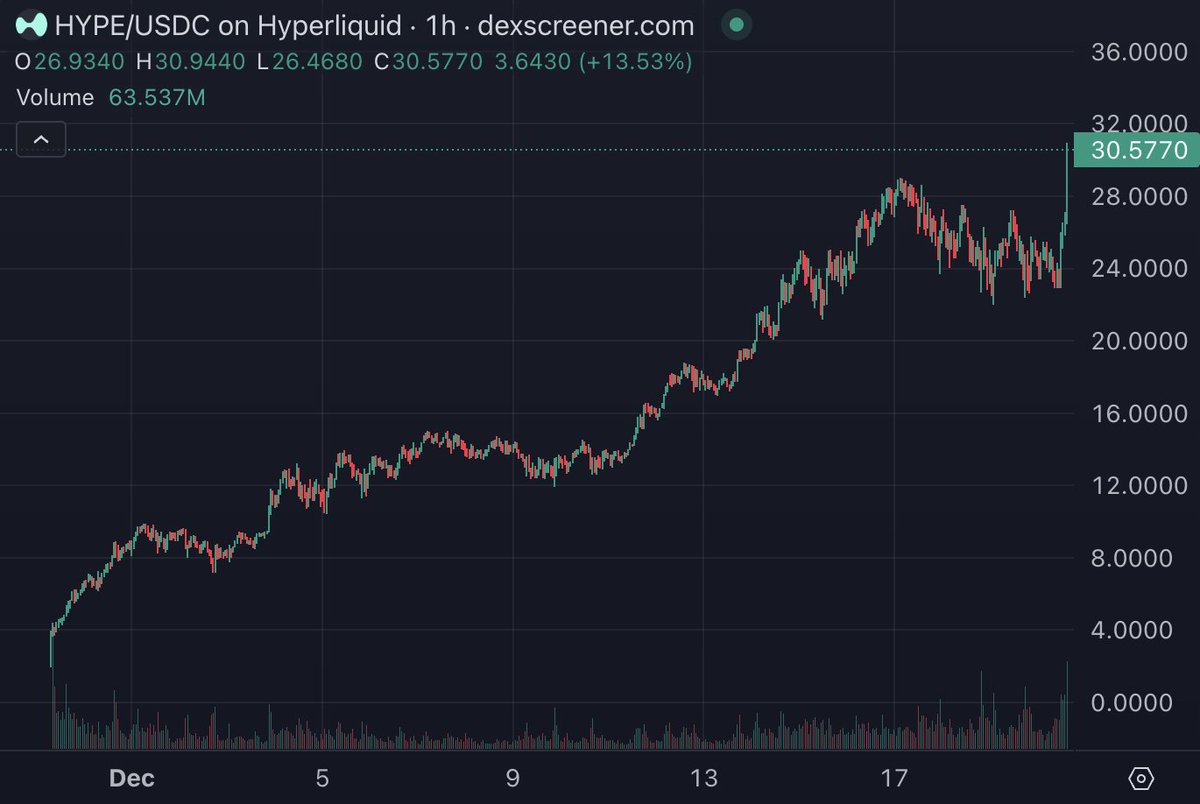Click the 12.0000 price axis label

coord(1139,486)
